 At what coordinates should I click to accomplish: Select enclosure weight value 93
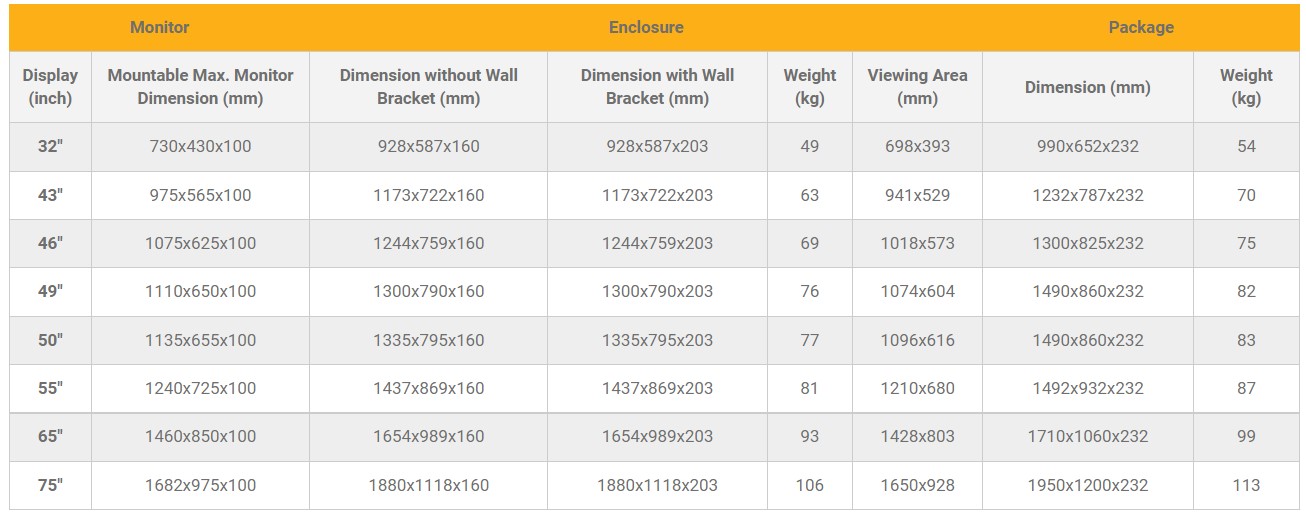tap(809, 436)
